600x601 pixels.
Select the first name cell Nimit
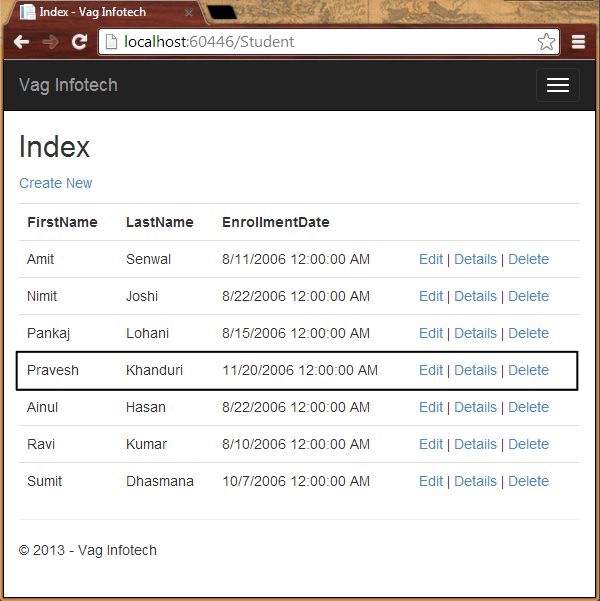[x=42, y=296]
